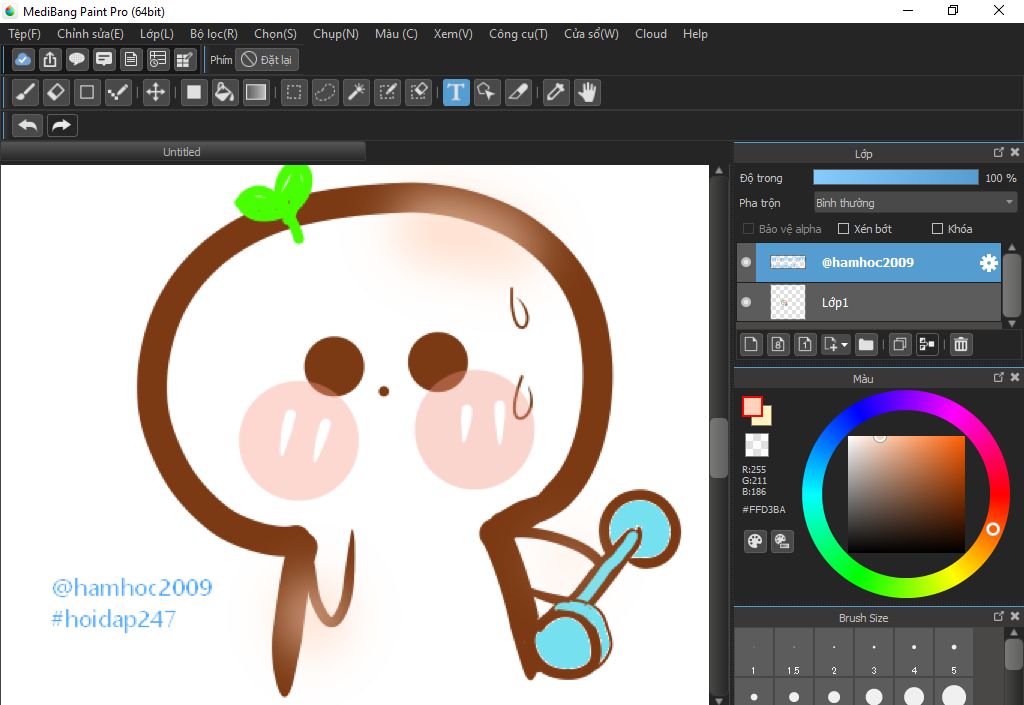Open the Pha trộn blend mode dropdown
The width and height of the screenshot is (1024, 705).
coord(915,203)
